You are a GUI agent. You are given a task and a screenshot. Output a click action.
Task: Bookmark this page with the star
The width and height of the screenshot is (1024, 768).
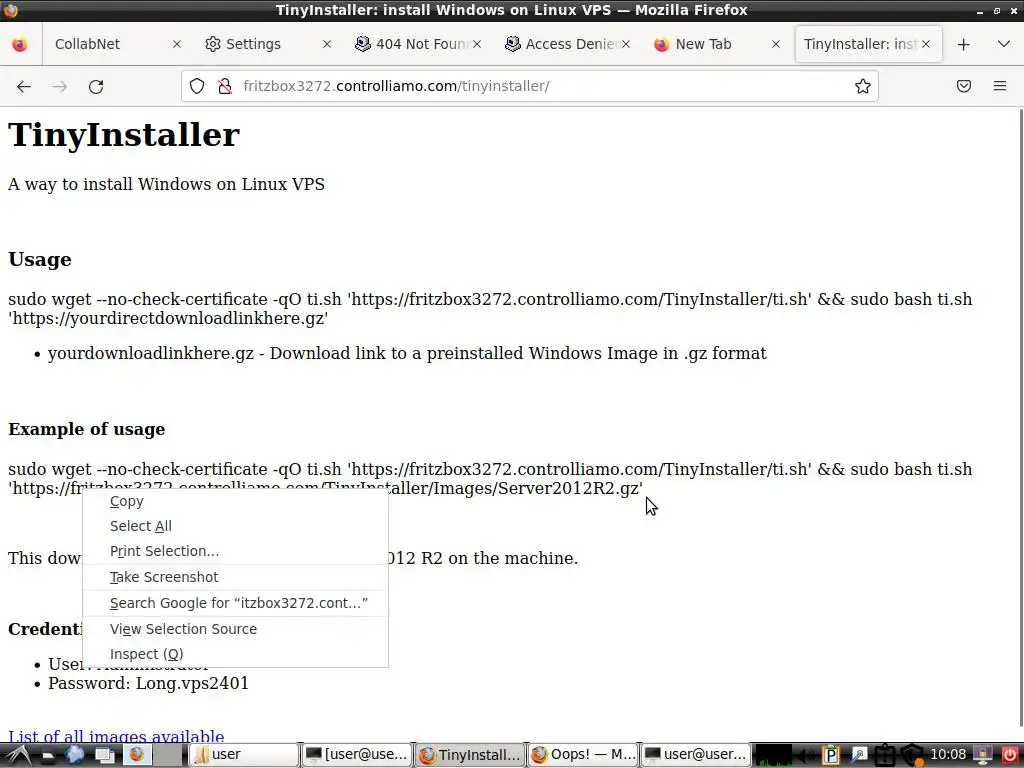coord(863,86)
